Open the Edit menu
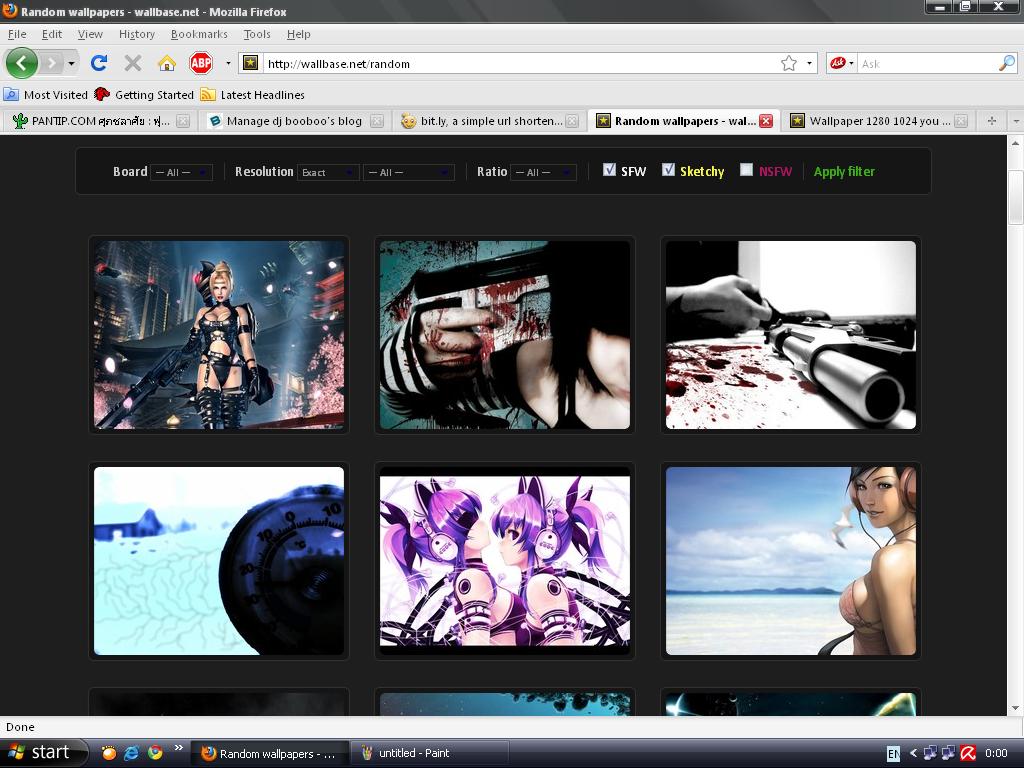This screenshot has width=1024, height=768. 52,34
